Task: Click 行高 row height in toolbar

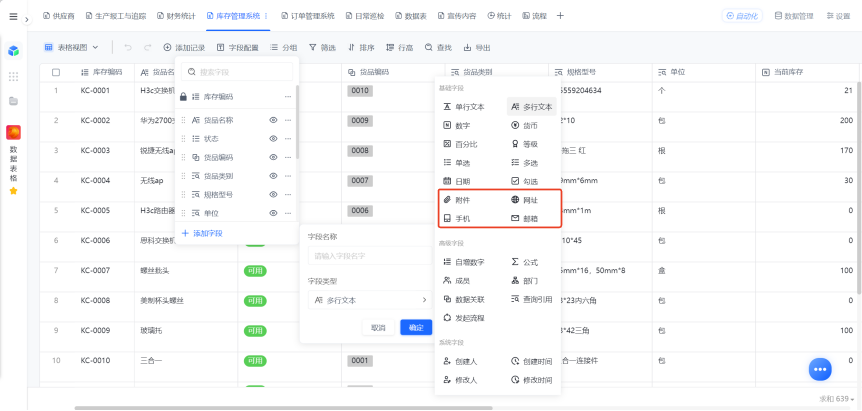Action: (x=400, y=48)
